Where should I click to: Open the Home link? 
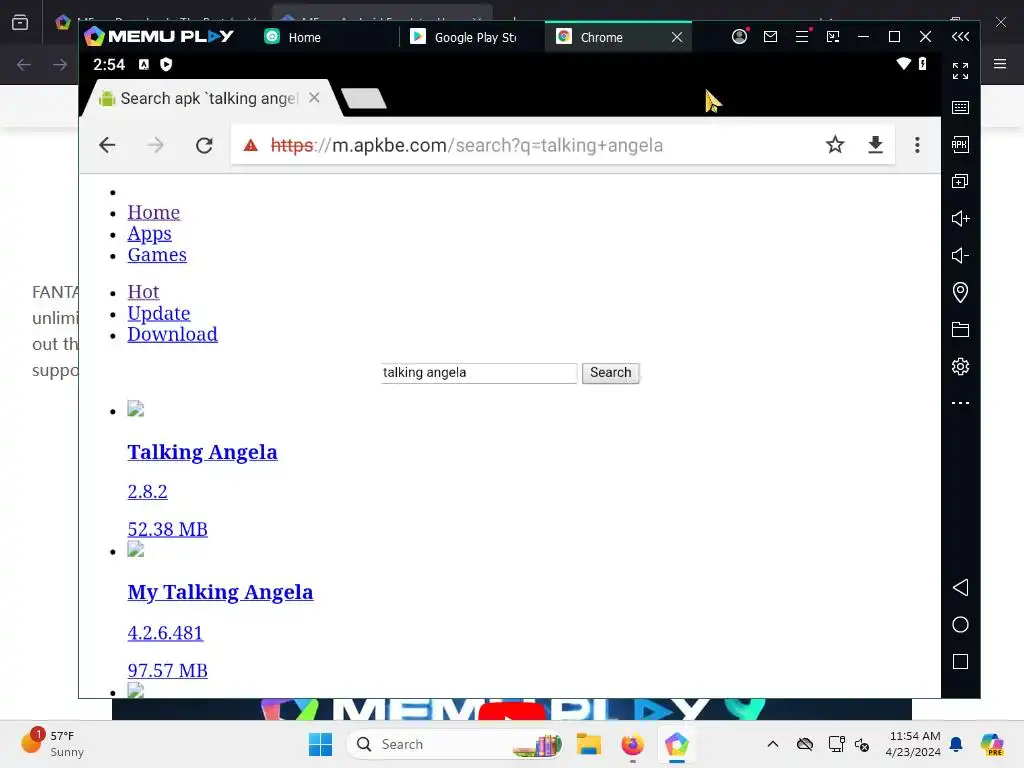pyautogui.click(x=153, y=212)
